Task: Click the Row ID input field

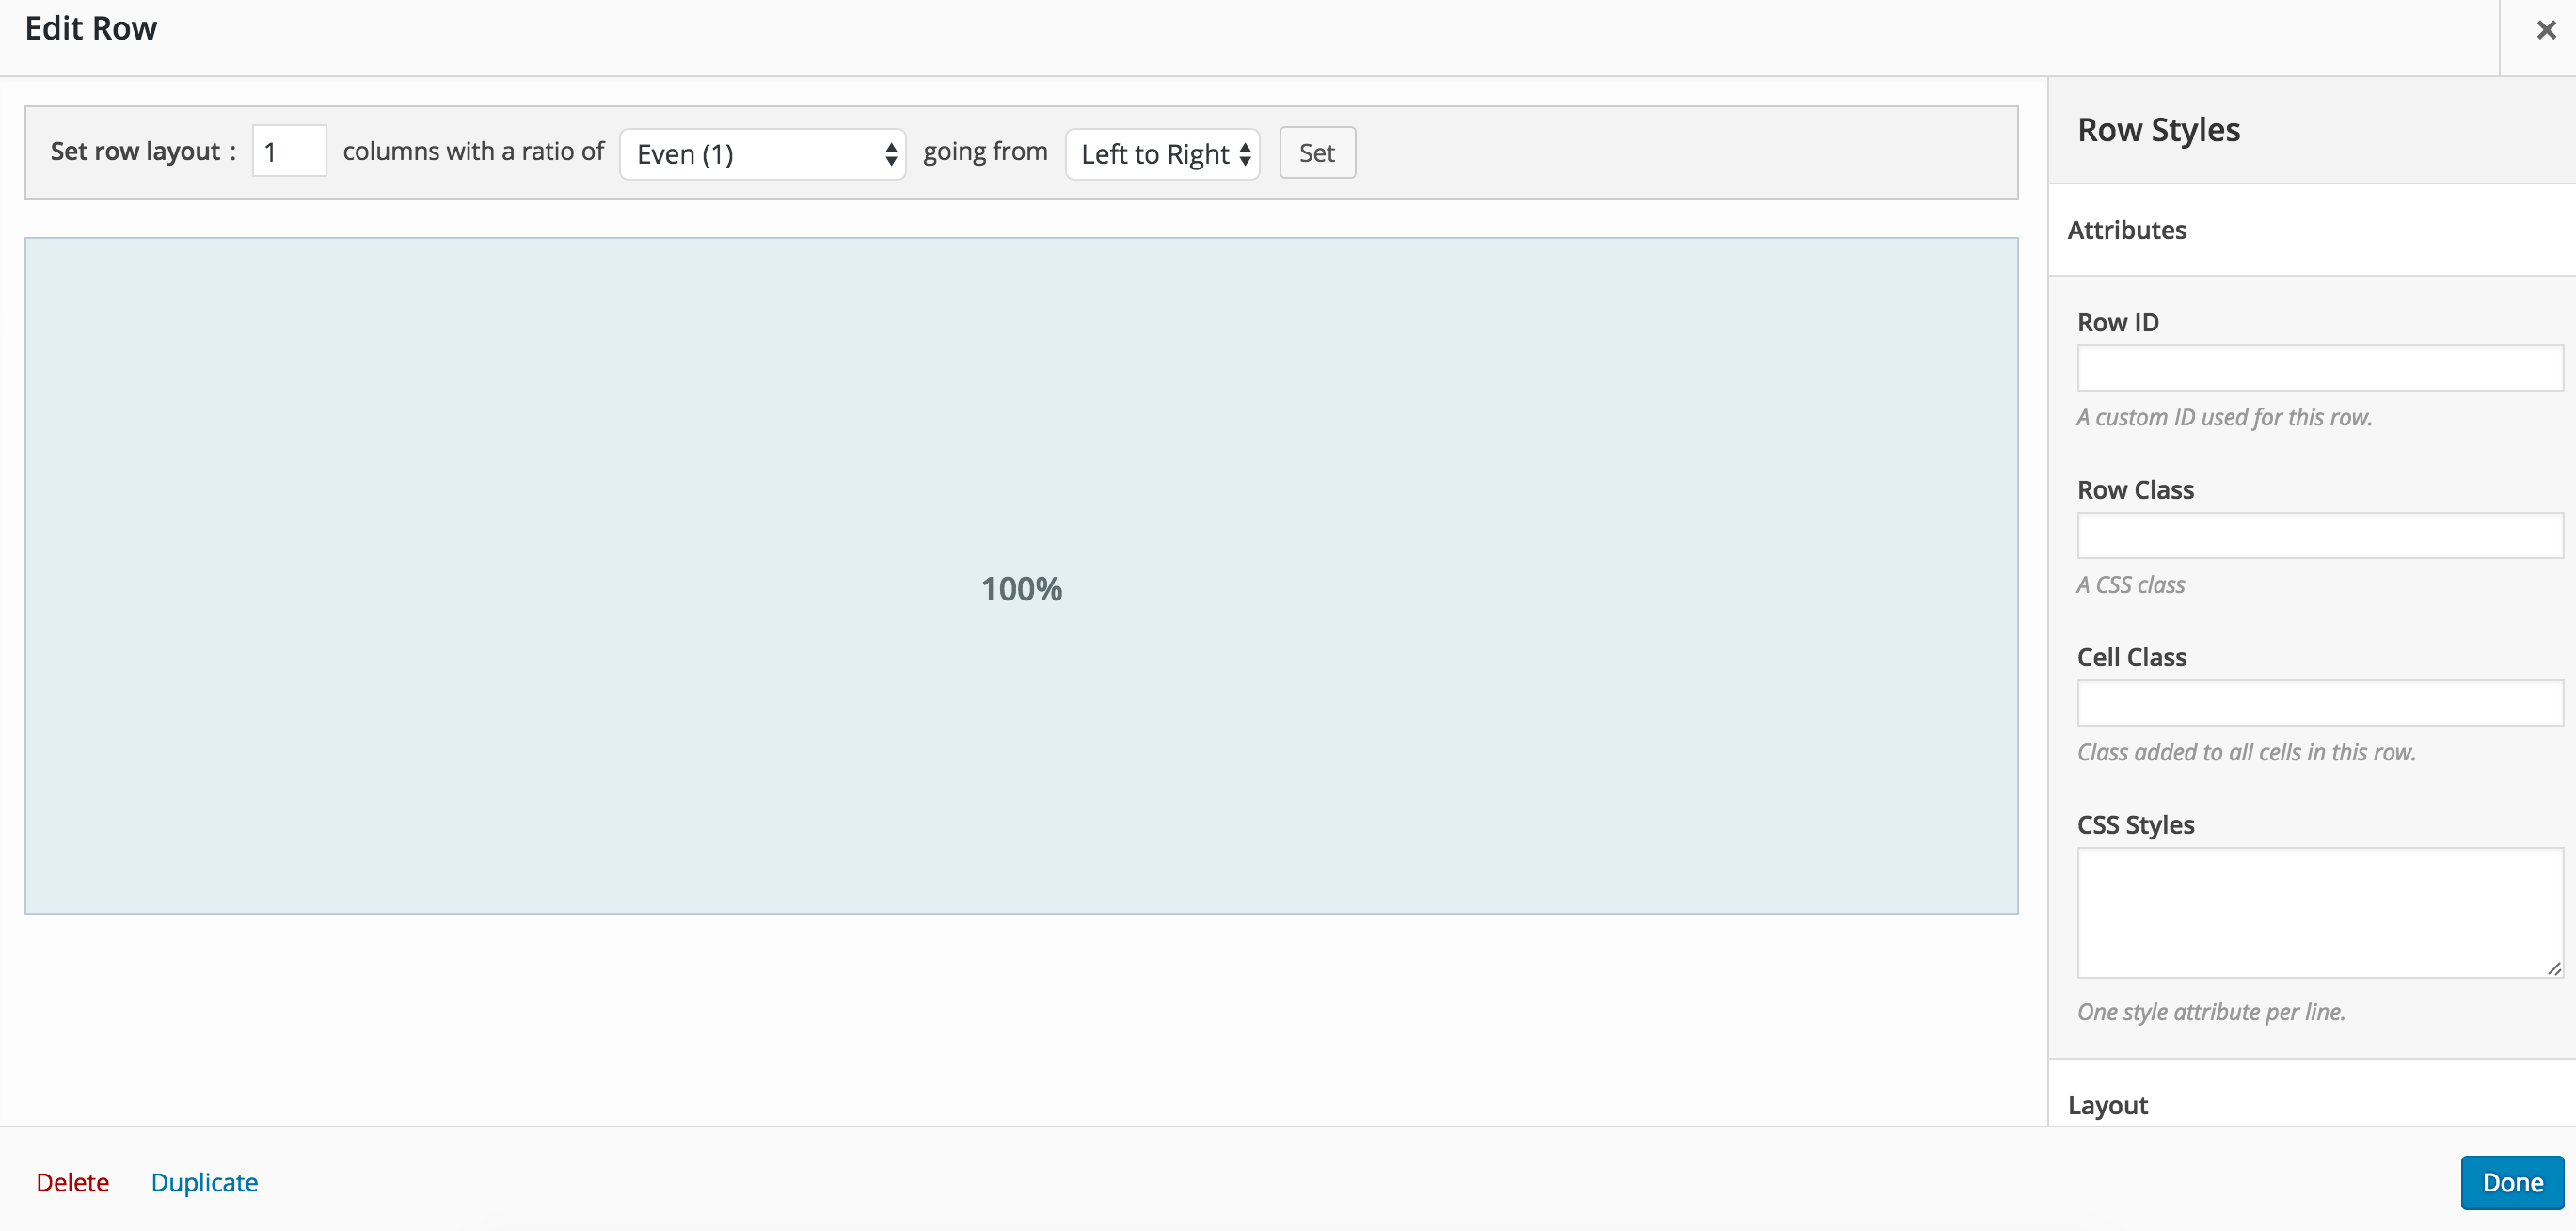Action: click(x=2320, y=368)
